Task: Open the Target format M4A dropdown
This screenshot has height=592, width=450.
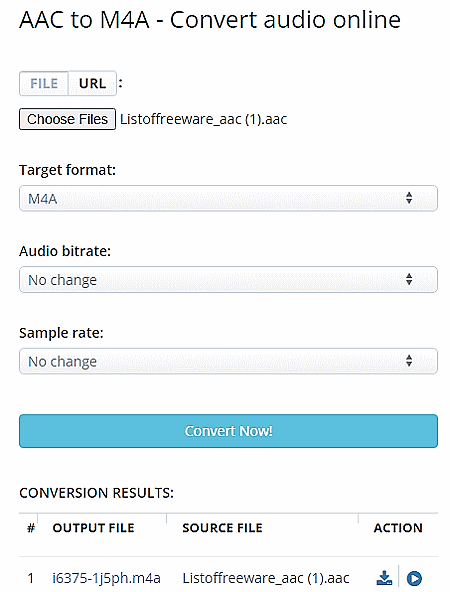Action: point(228,198)
